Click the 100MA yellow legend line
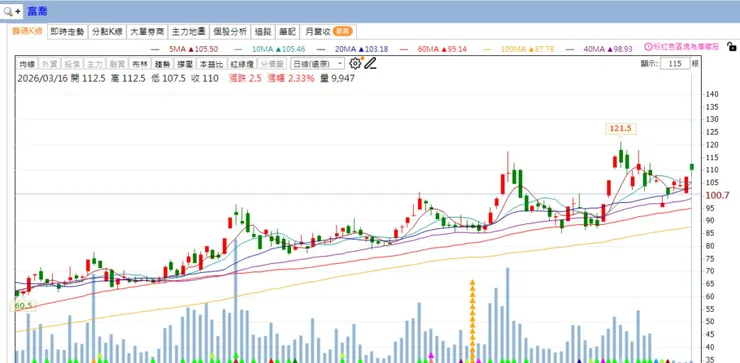This screenshot has width=740, height=363. point(487,49)
